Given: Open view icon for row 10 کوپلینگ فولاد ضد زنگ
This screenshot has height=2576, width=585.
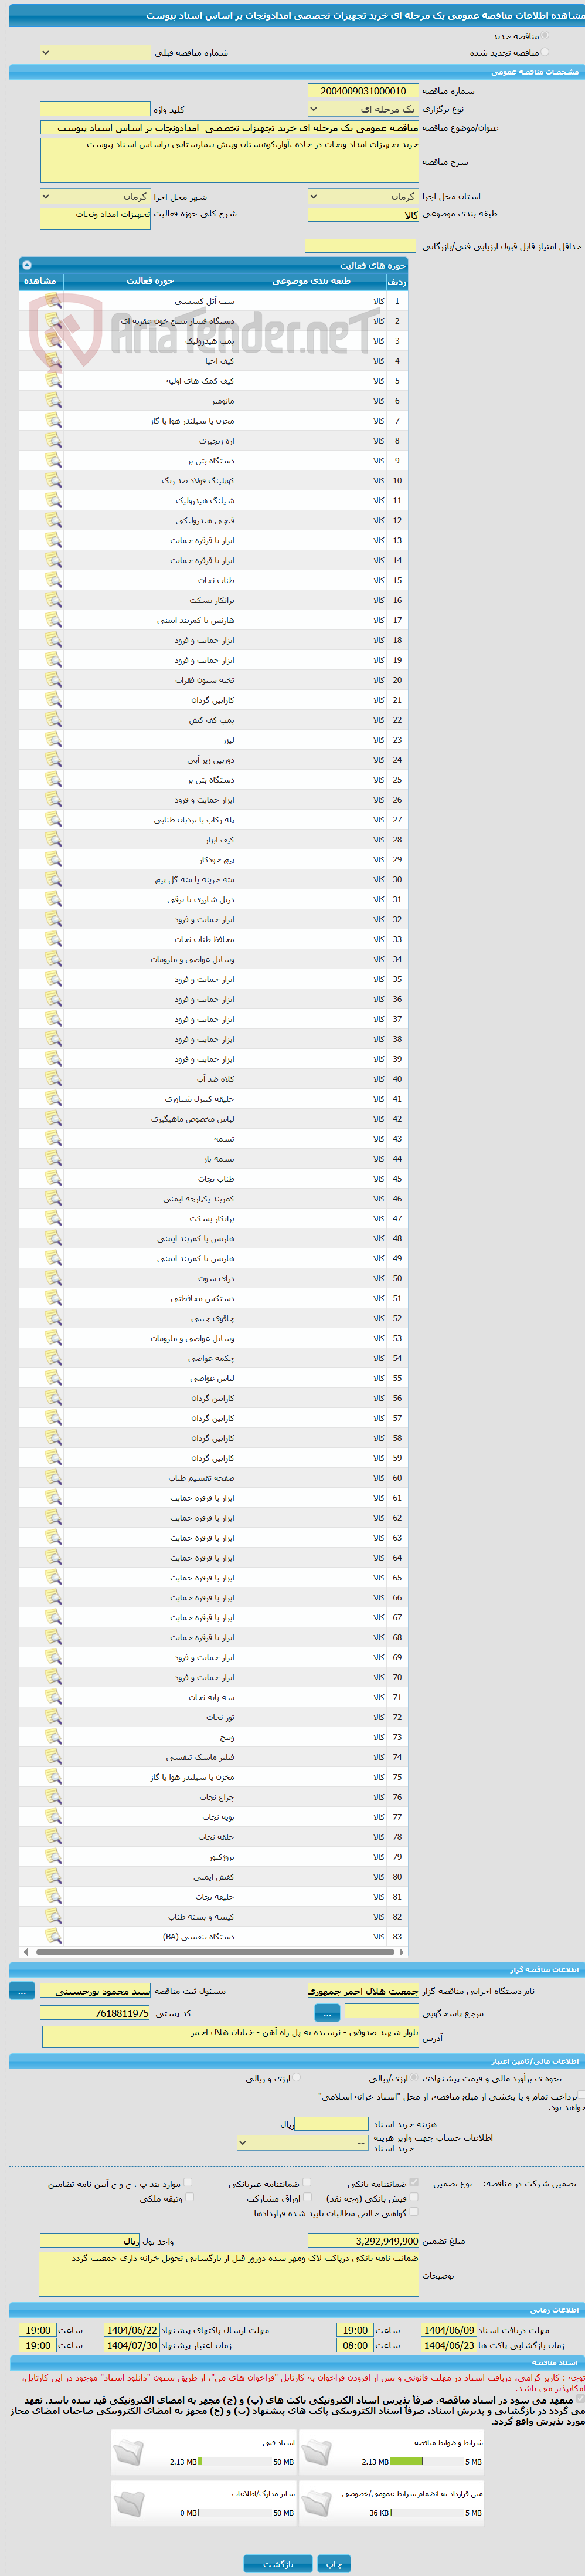Looking at the screenshot, I should point(53,481).
